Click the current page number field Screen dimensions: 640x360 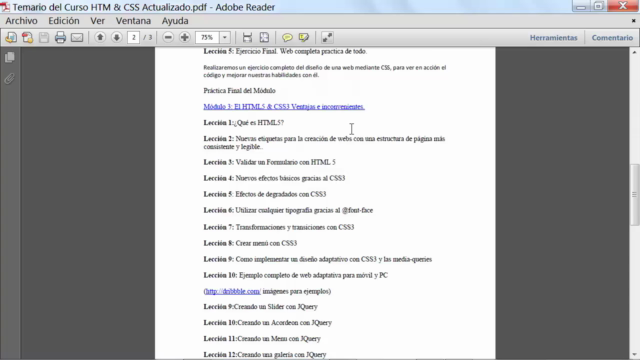133,38
